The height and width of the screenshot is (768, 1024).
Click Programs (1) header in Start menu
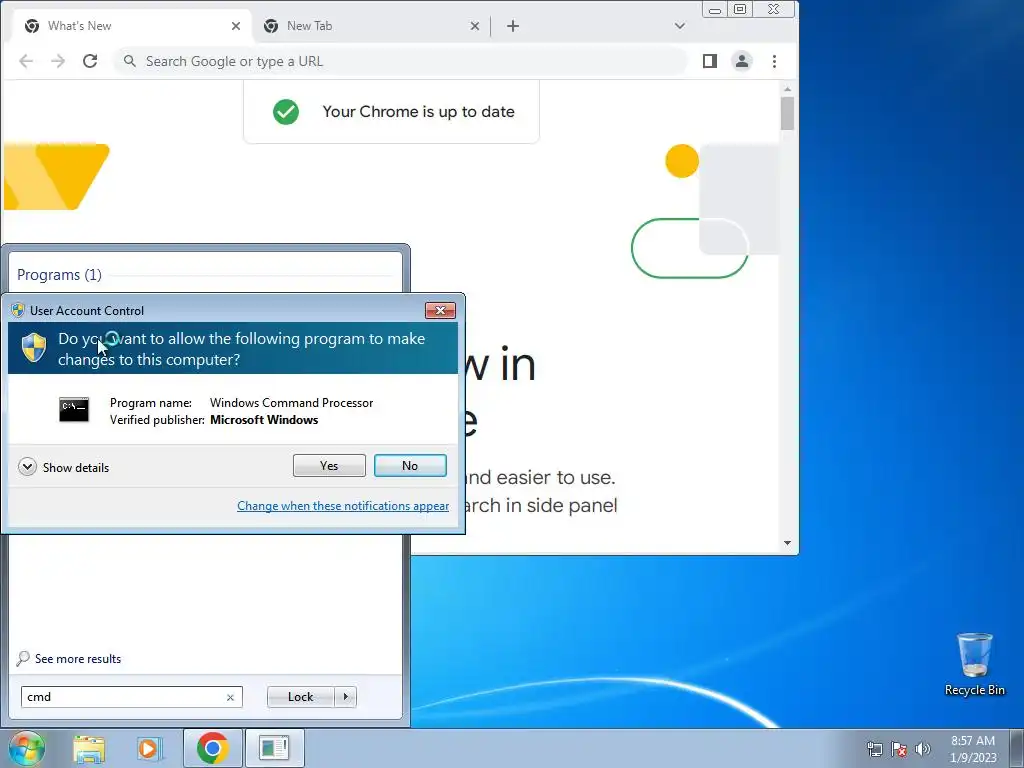coord(59,275)
